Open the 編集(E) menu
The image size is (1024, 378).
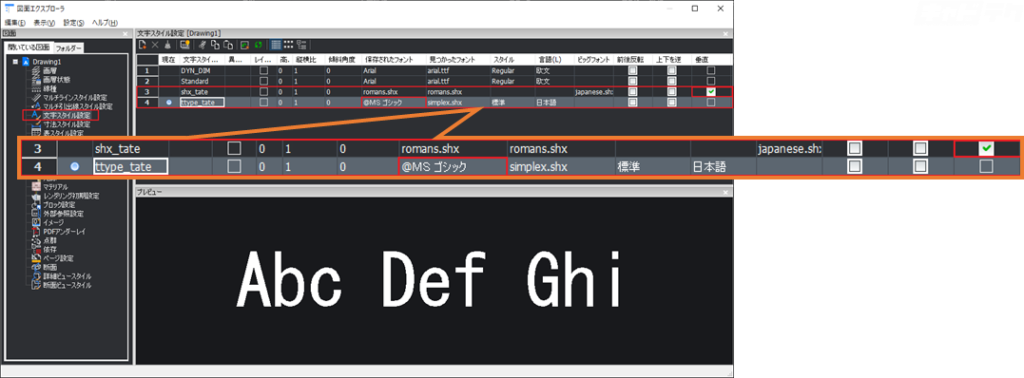(14, 22)
